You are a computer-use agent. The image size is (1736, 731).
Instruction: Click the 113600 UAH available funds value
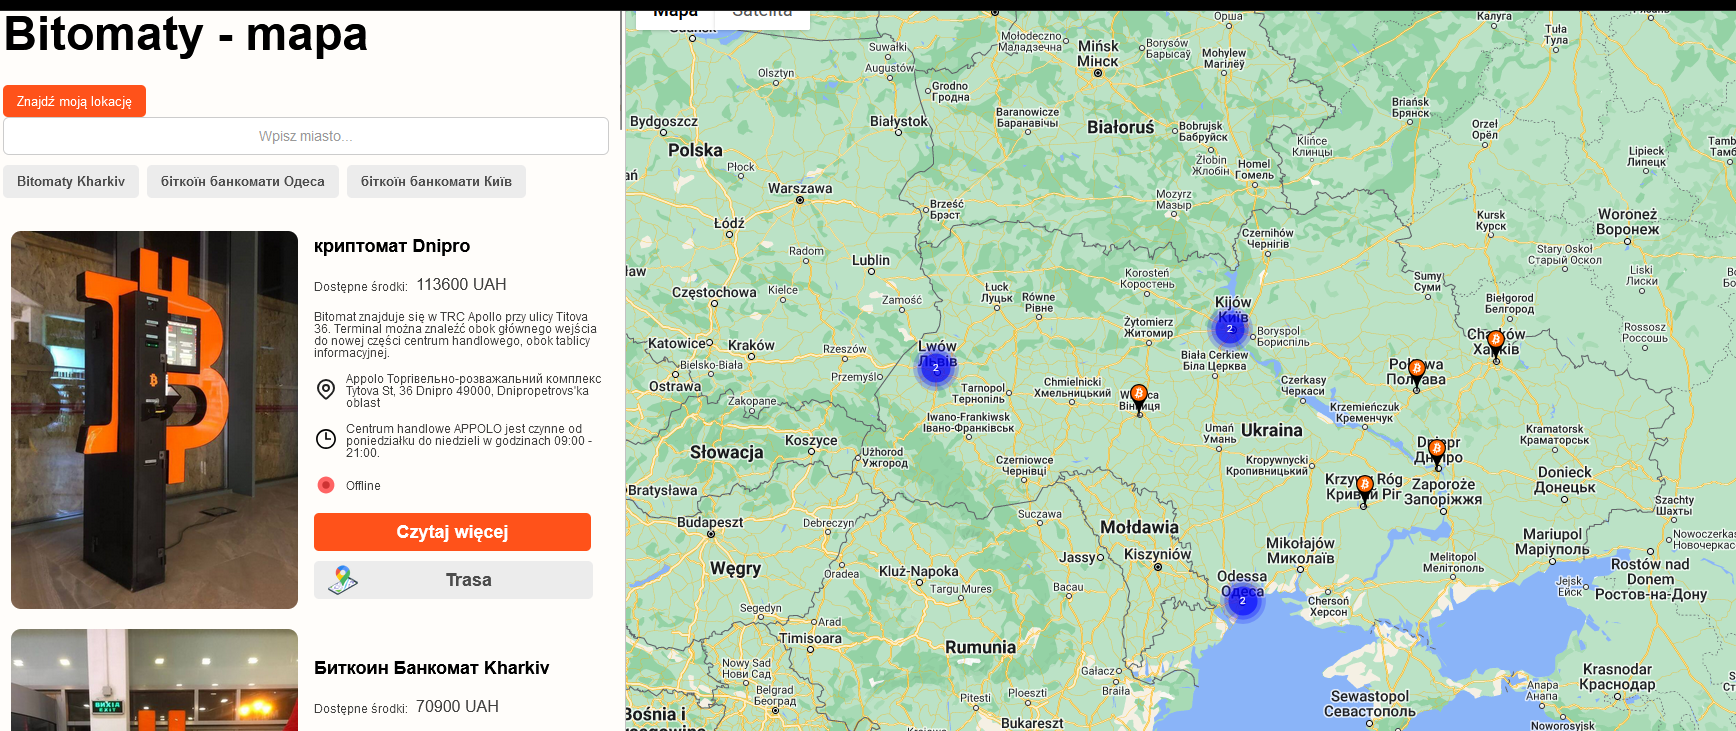[x=461, y=285]
